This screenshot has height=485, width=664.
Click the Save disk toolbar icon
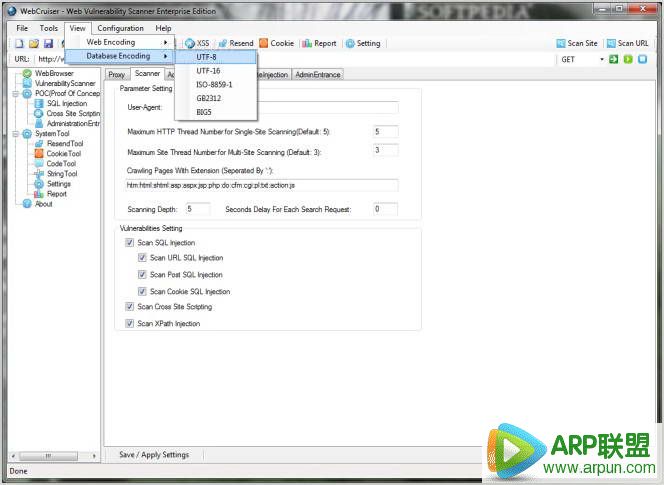click(x=48, y=44)
